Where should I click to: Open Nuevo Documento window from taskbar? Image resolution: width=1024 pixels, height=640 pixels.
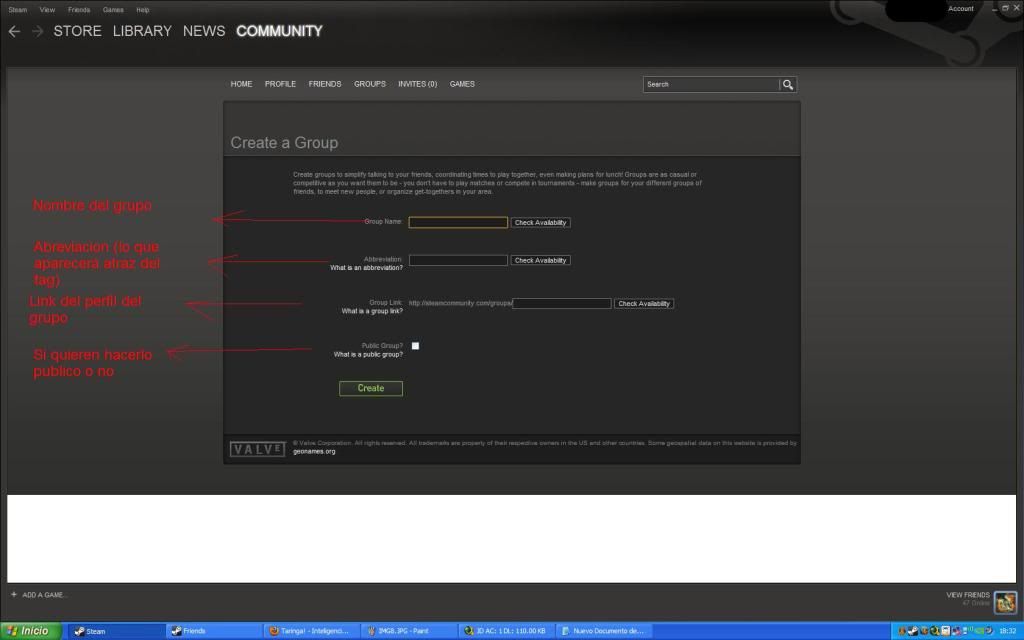coord(606,631)
